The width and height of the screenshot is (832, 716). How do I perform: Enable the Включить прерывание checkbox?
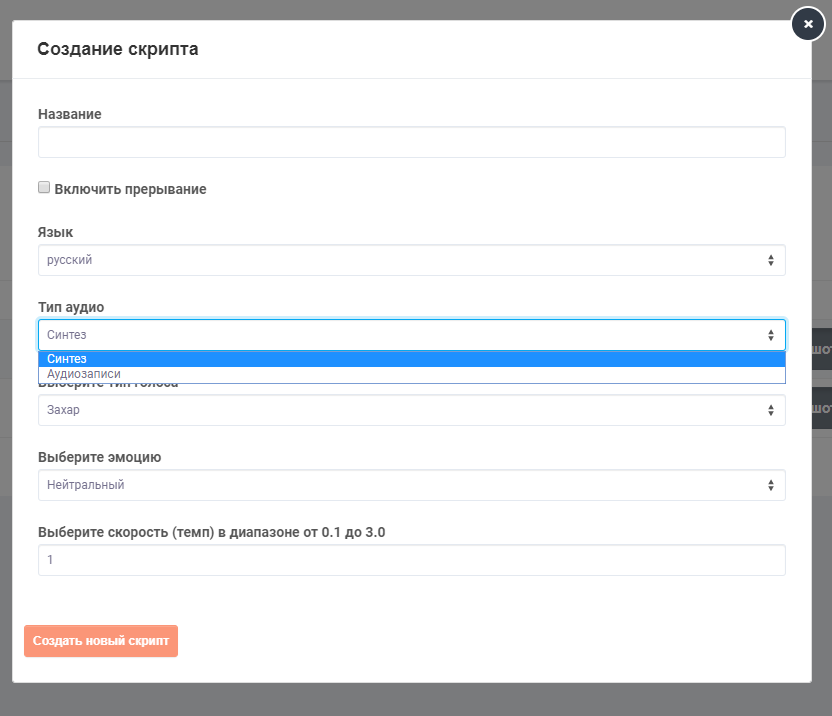(x=44, y=188)
